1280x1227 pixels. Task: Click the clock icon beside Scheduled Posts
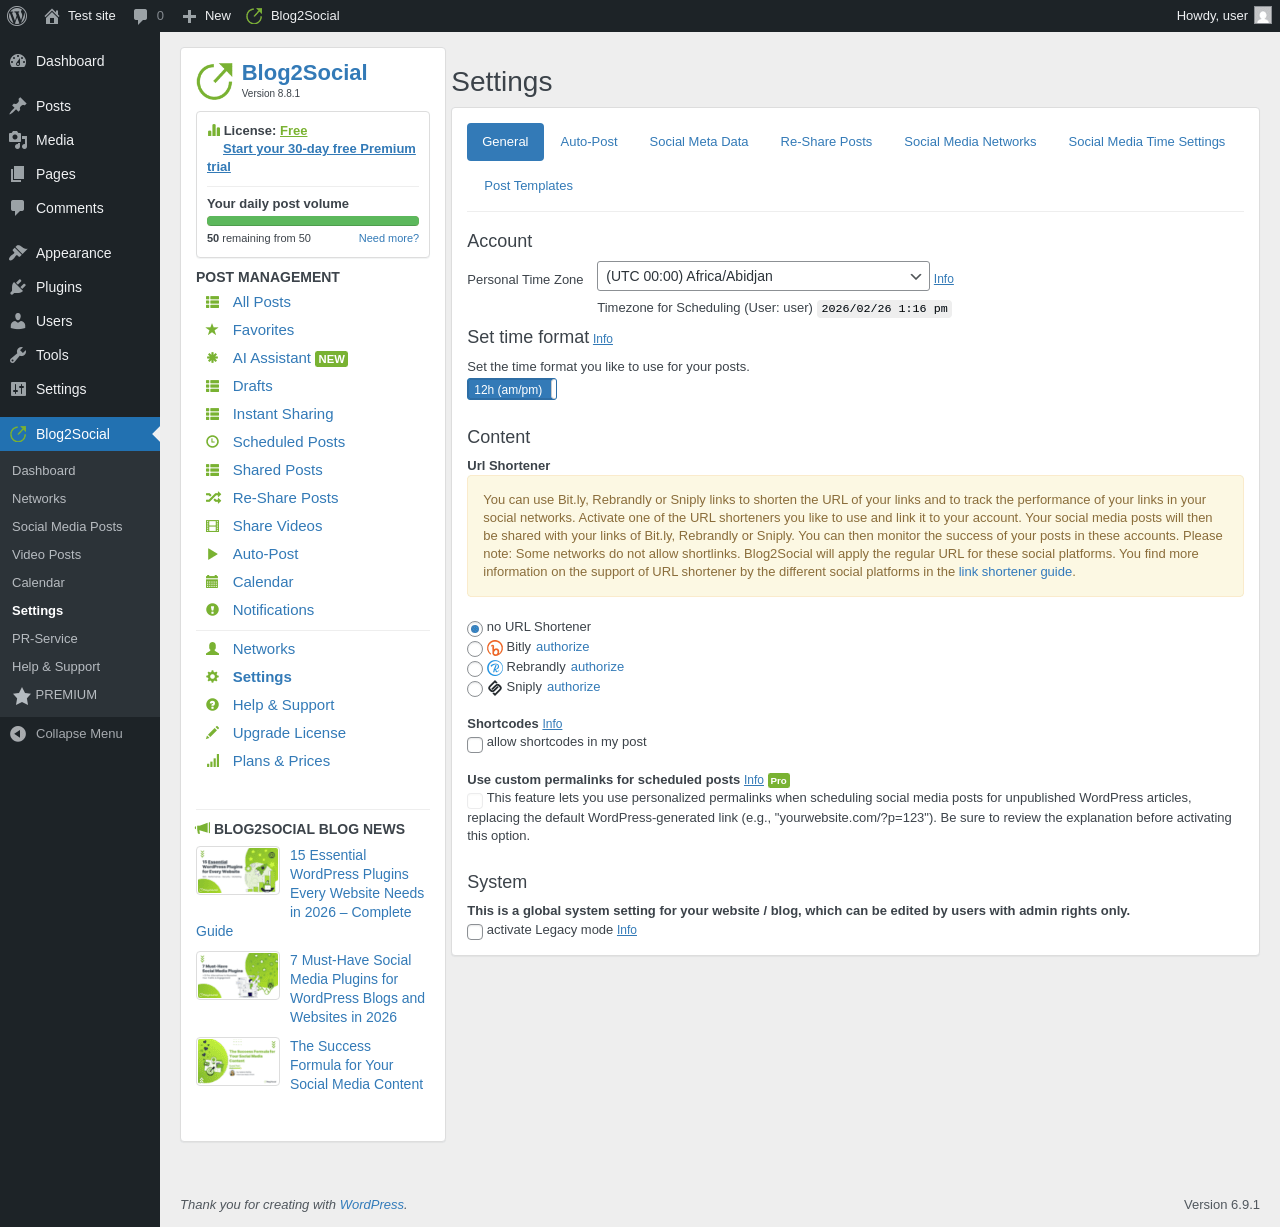pos(212,442)
